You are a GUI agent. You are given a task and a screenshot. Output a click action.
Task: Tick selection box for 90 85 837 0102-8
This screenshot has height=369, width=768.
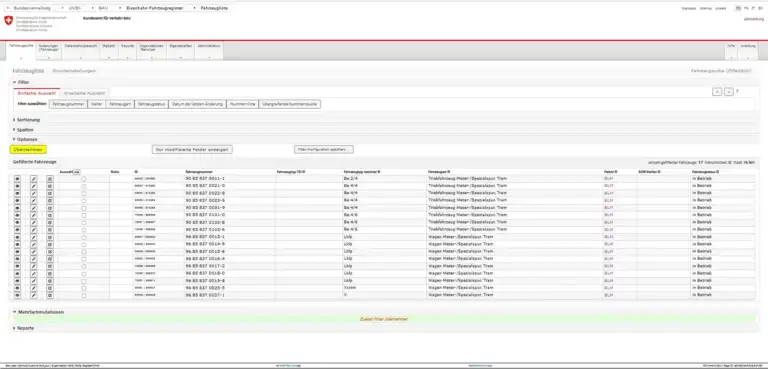[x=84, y=222]
